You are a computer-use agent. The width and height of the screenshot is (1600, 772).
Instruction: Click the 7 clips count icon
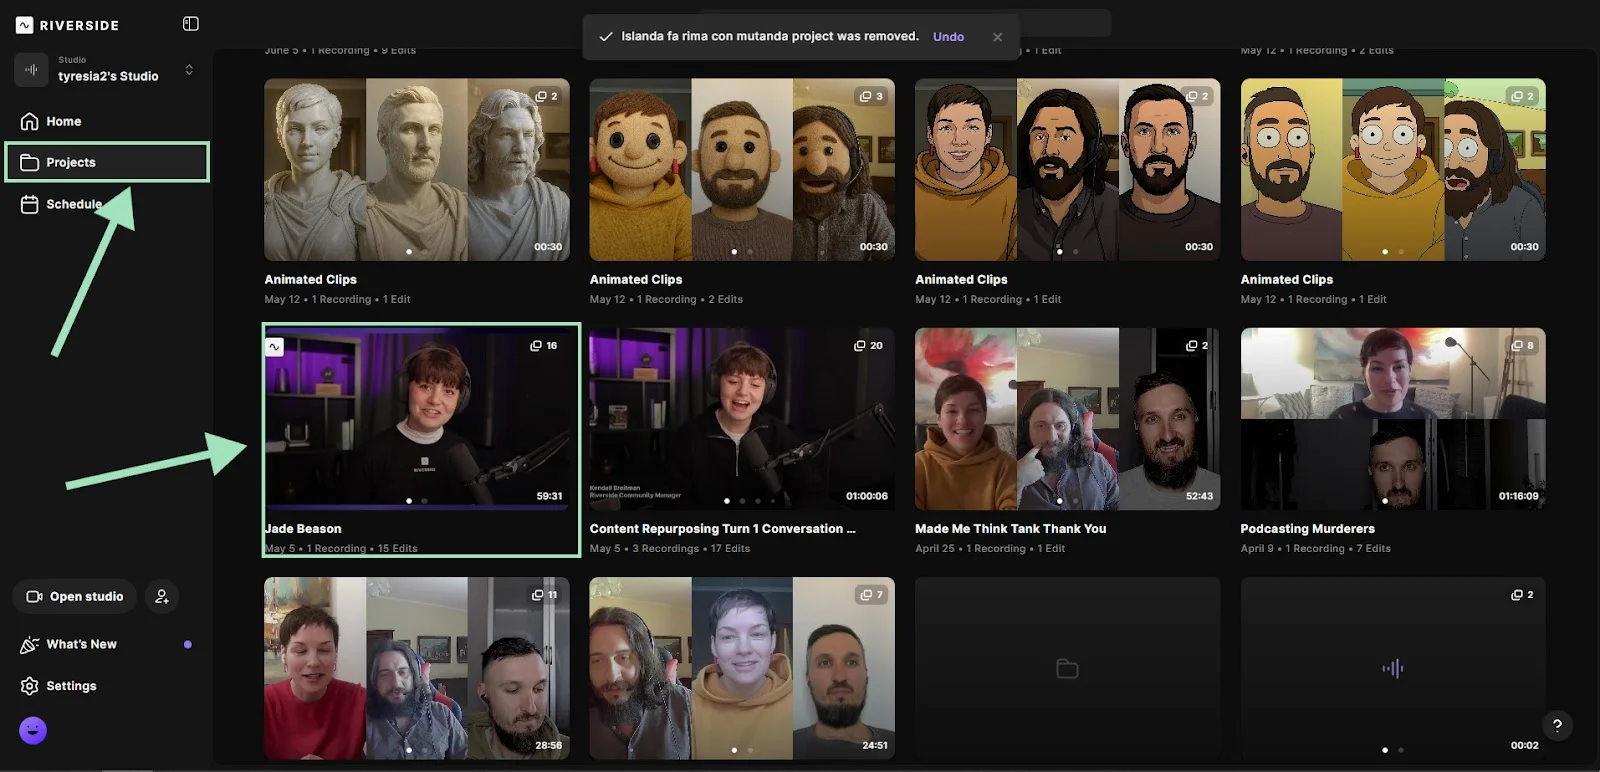(872, 595)
